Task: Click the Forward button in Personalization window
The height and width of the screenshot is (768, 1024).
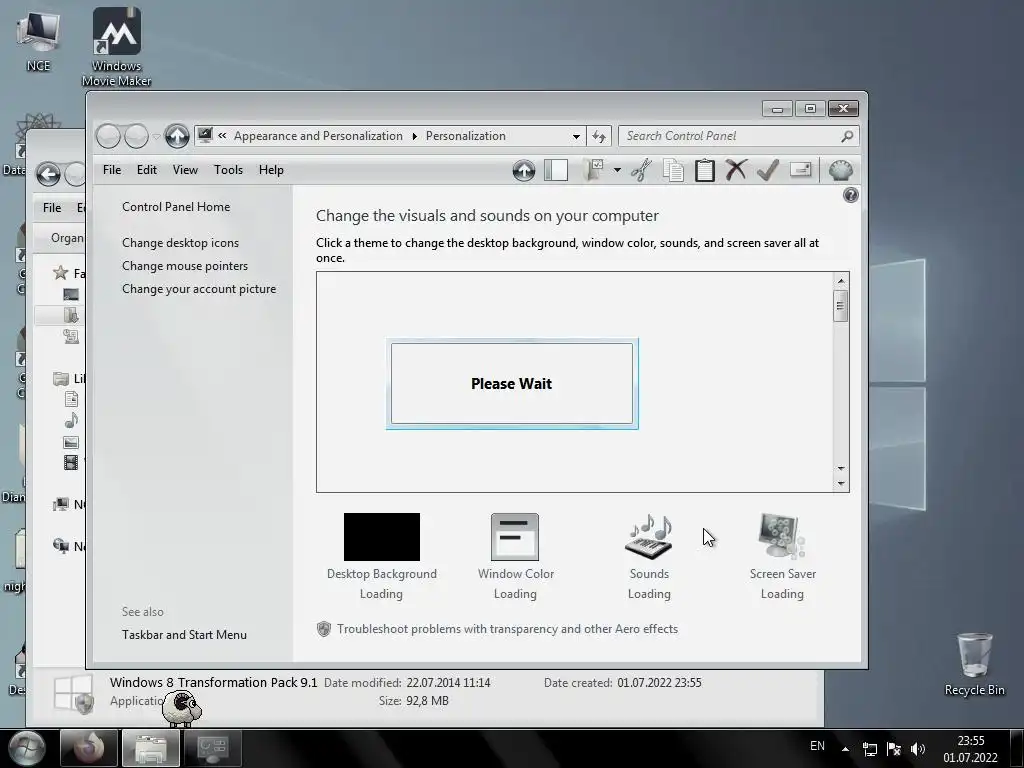Action: (x=136, y=136)
